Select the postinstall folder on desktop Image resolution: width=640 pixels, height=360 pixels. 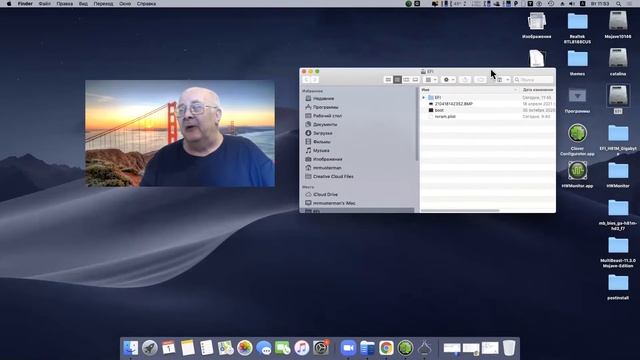click(618, 287)
